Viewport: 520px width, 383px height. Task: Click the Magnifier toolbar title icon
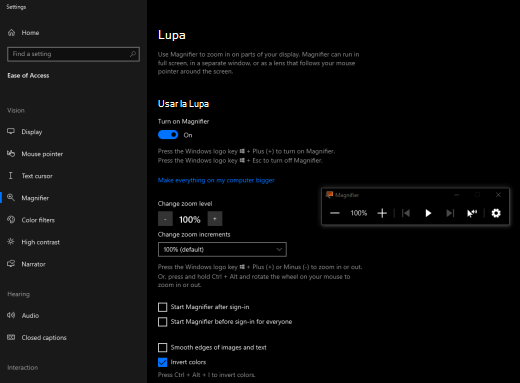coord(329,195)
